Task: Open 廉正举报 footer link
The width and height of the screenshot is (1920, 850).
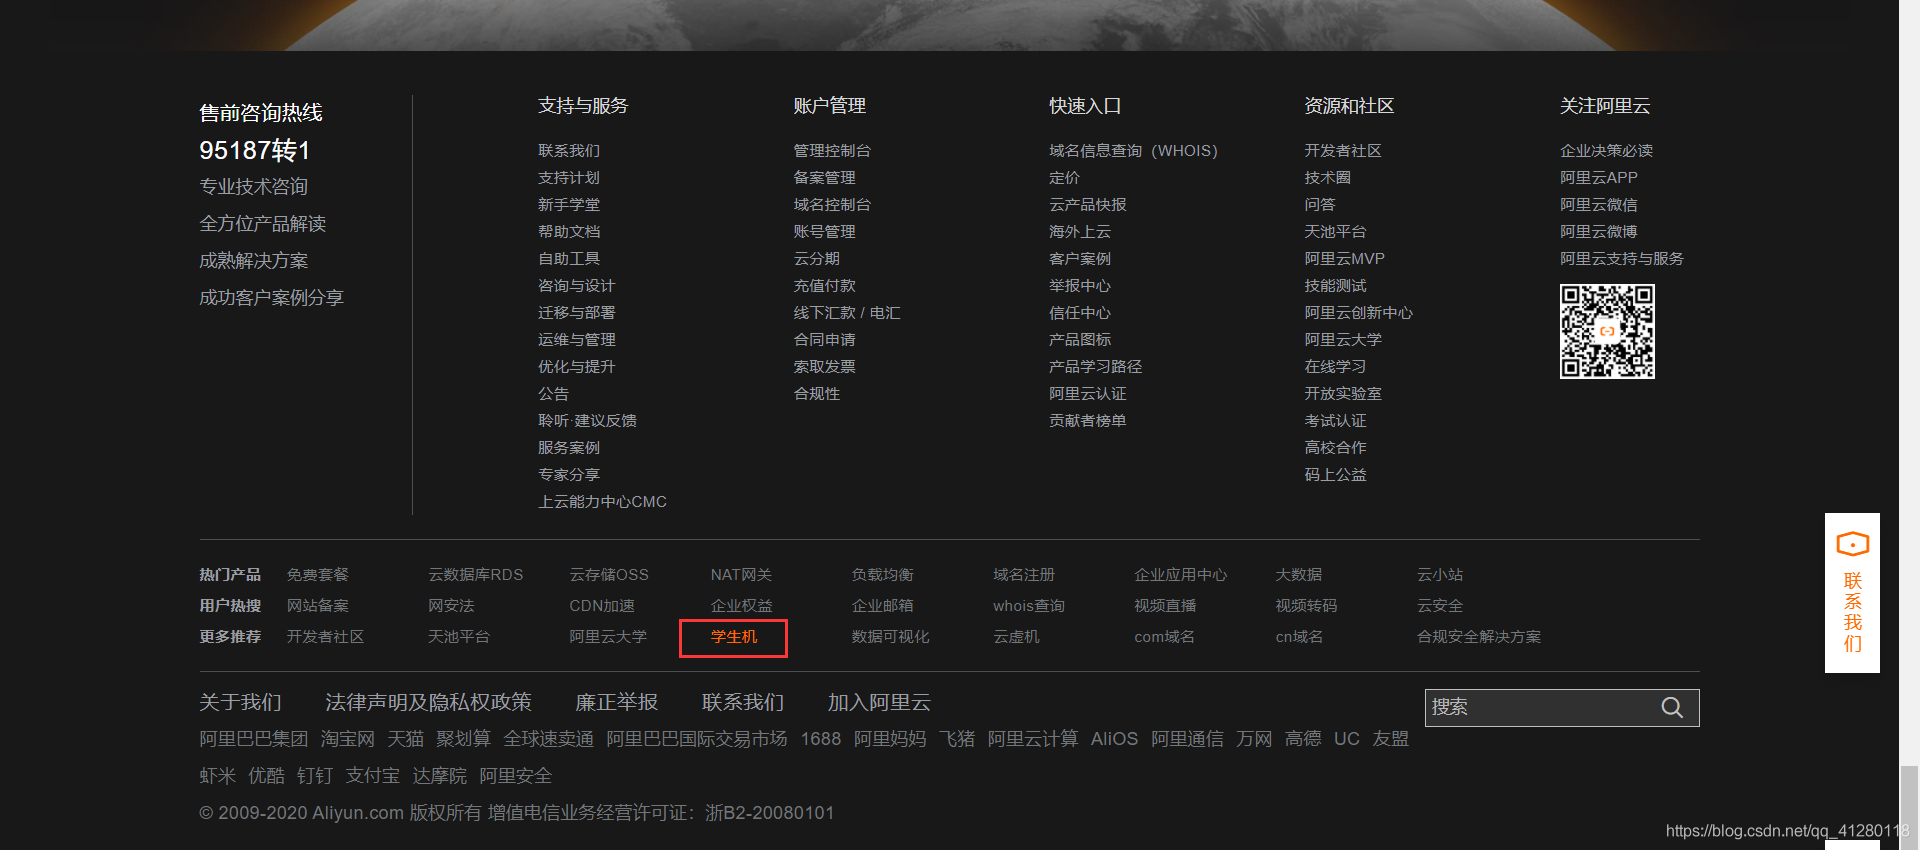Action: (617, 703)
